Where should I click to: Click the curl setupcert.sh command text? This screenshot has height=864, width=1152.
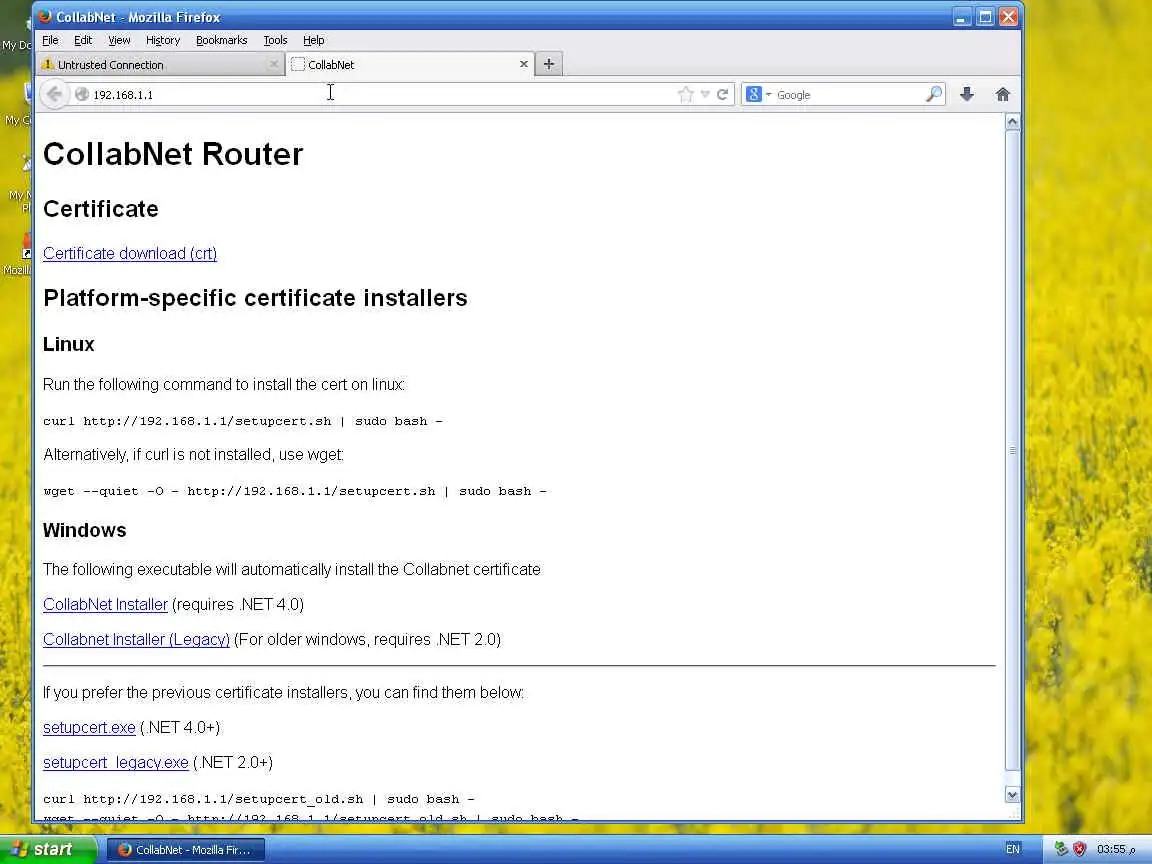pyautogui.click(x=242, y=421)
